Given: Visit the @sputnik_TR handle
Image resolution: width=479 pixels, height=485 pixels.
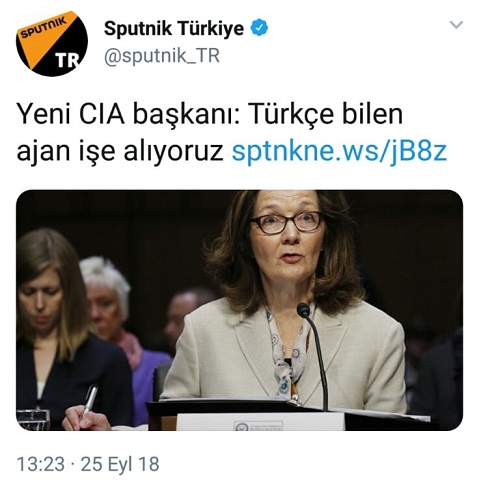Looking at the screenshot, I should pos(162,56).
